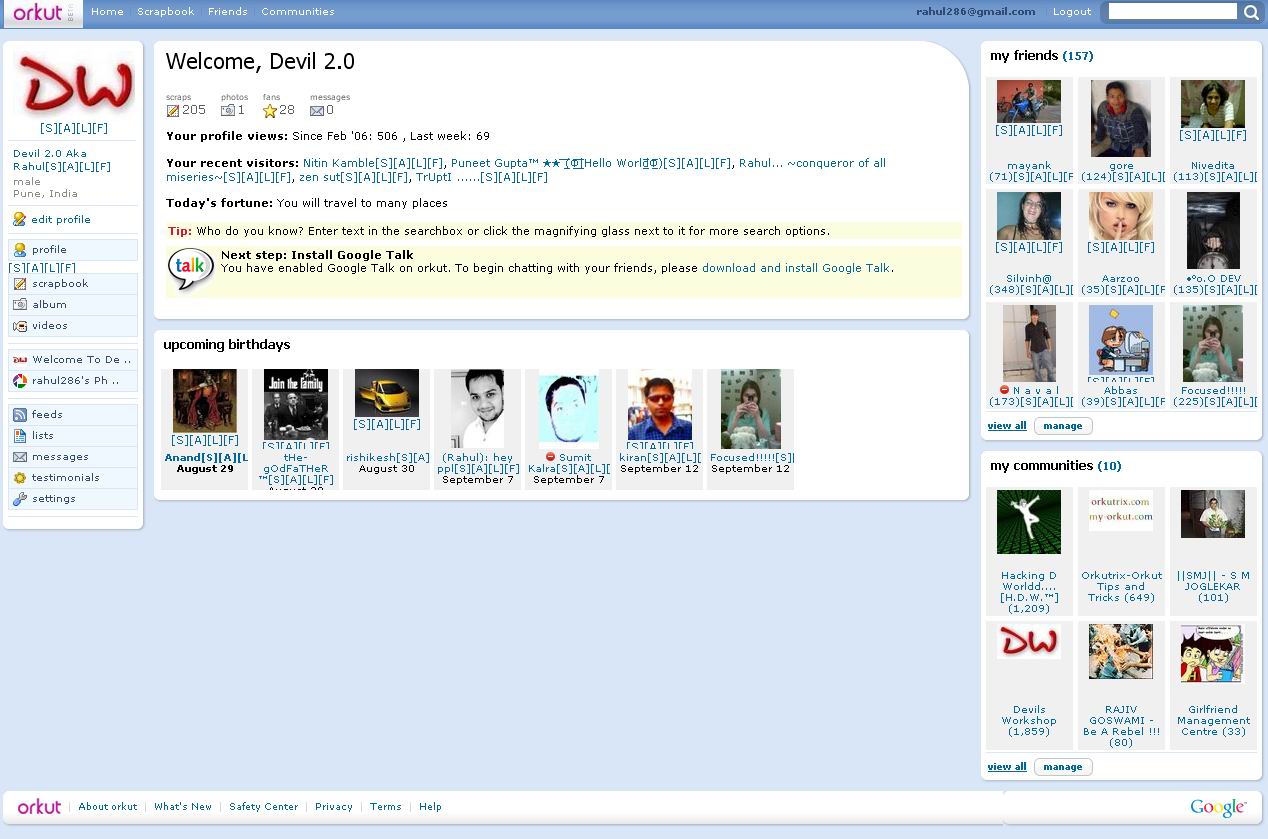Click the Picasa icon beside rahul286's Ph..
Screen dimensions: 1268x839
[20, 381]
